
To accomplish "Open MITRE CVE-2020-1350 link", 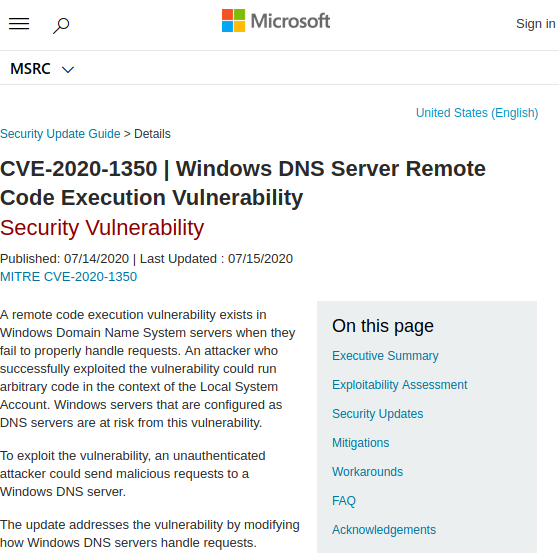I will [x=68, y=277].
